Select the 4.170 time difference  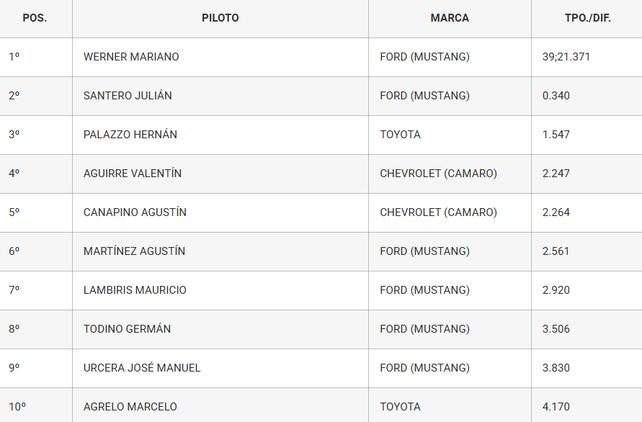(x=556, y=407)
